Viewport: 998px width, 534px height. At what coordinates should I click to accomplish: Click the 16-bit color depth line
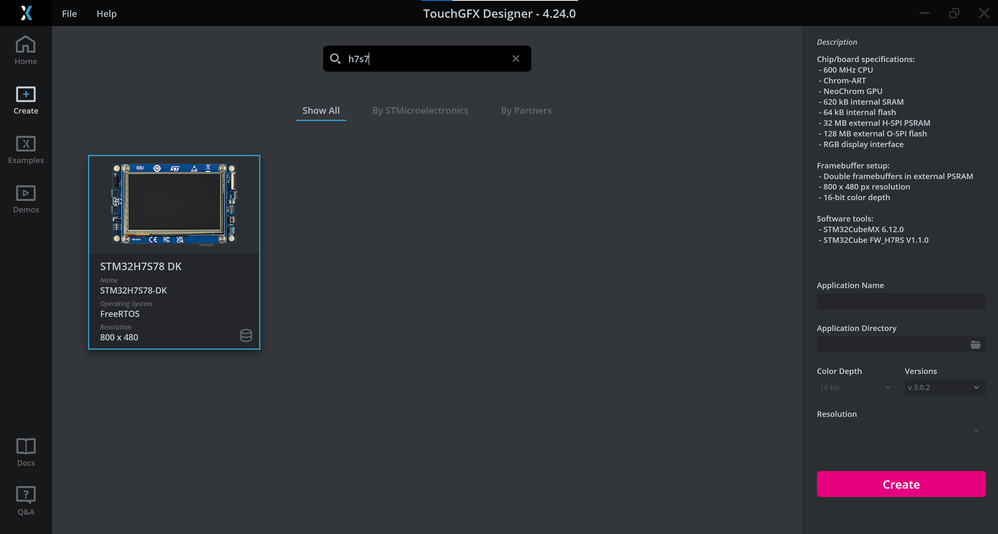click(857, 197)
